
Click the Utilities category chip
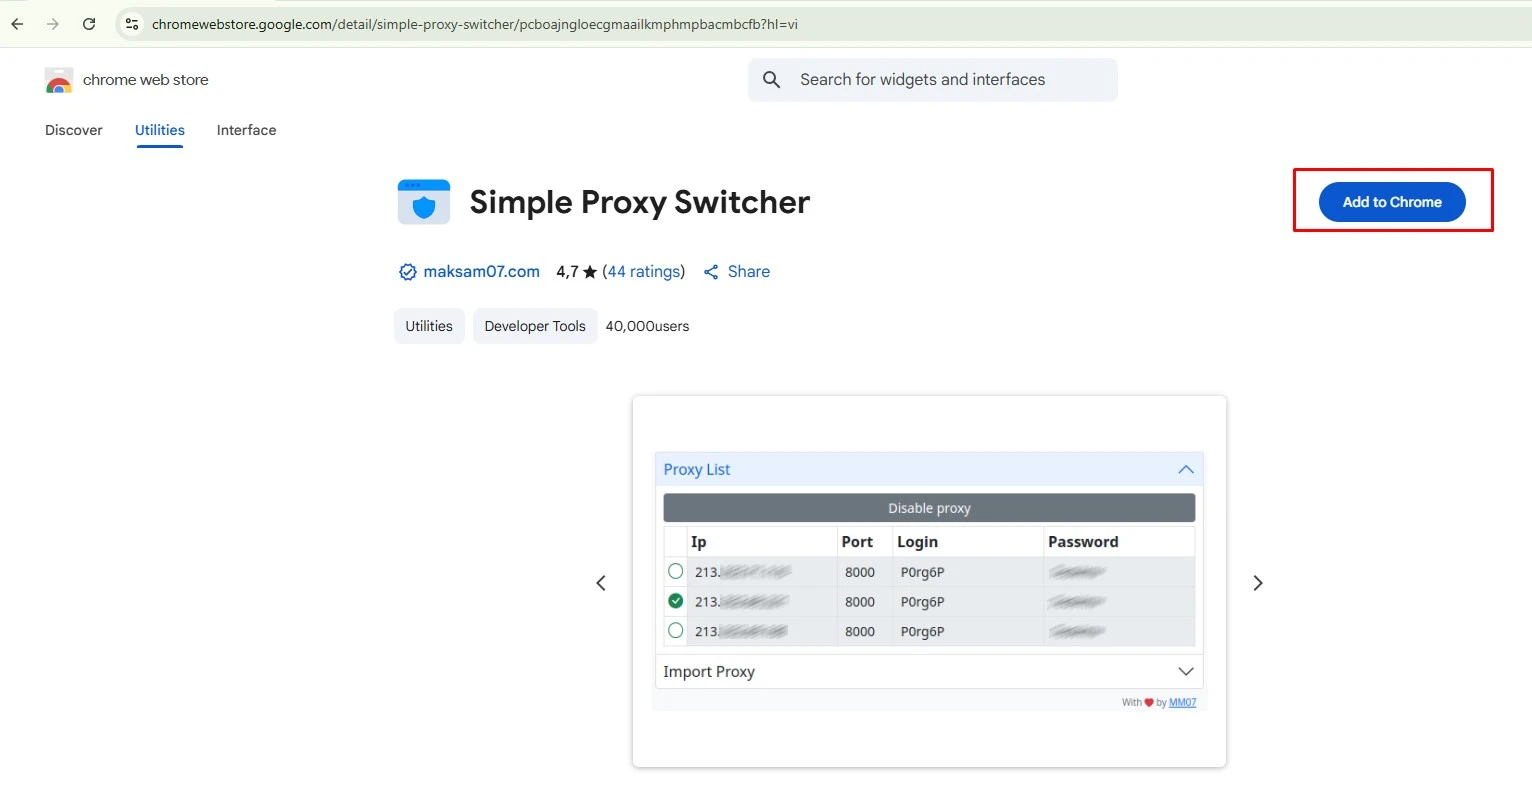tap(429, 326)
